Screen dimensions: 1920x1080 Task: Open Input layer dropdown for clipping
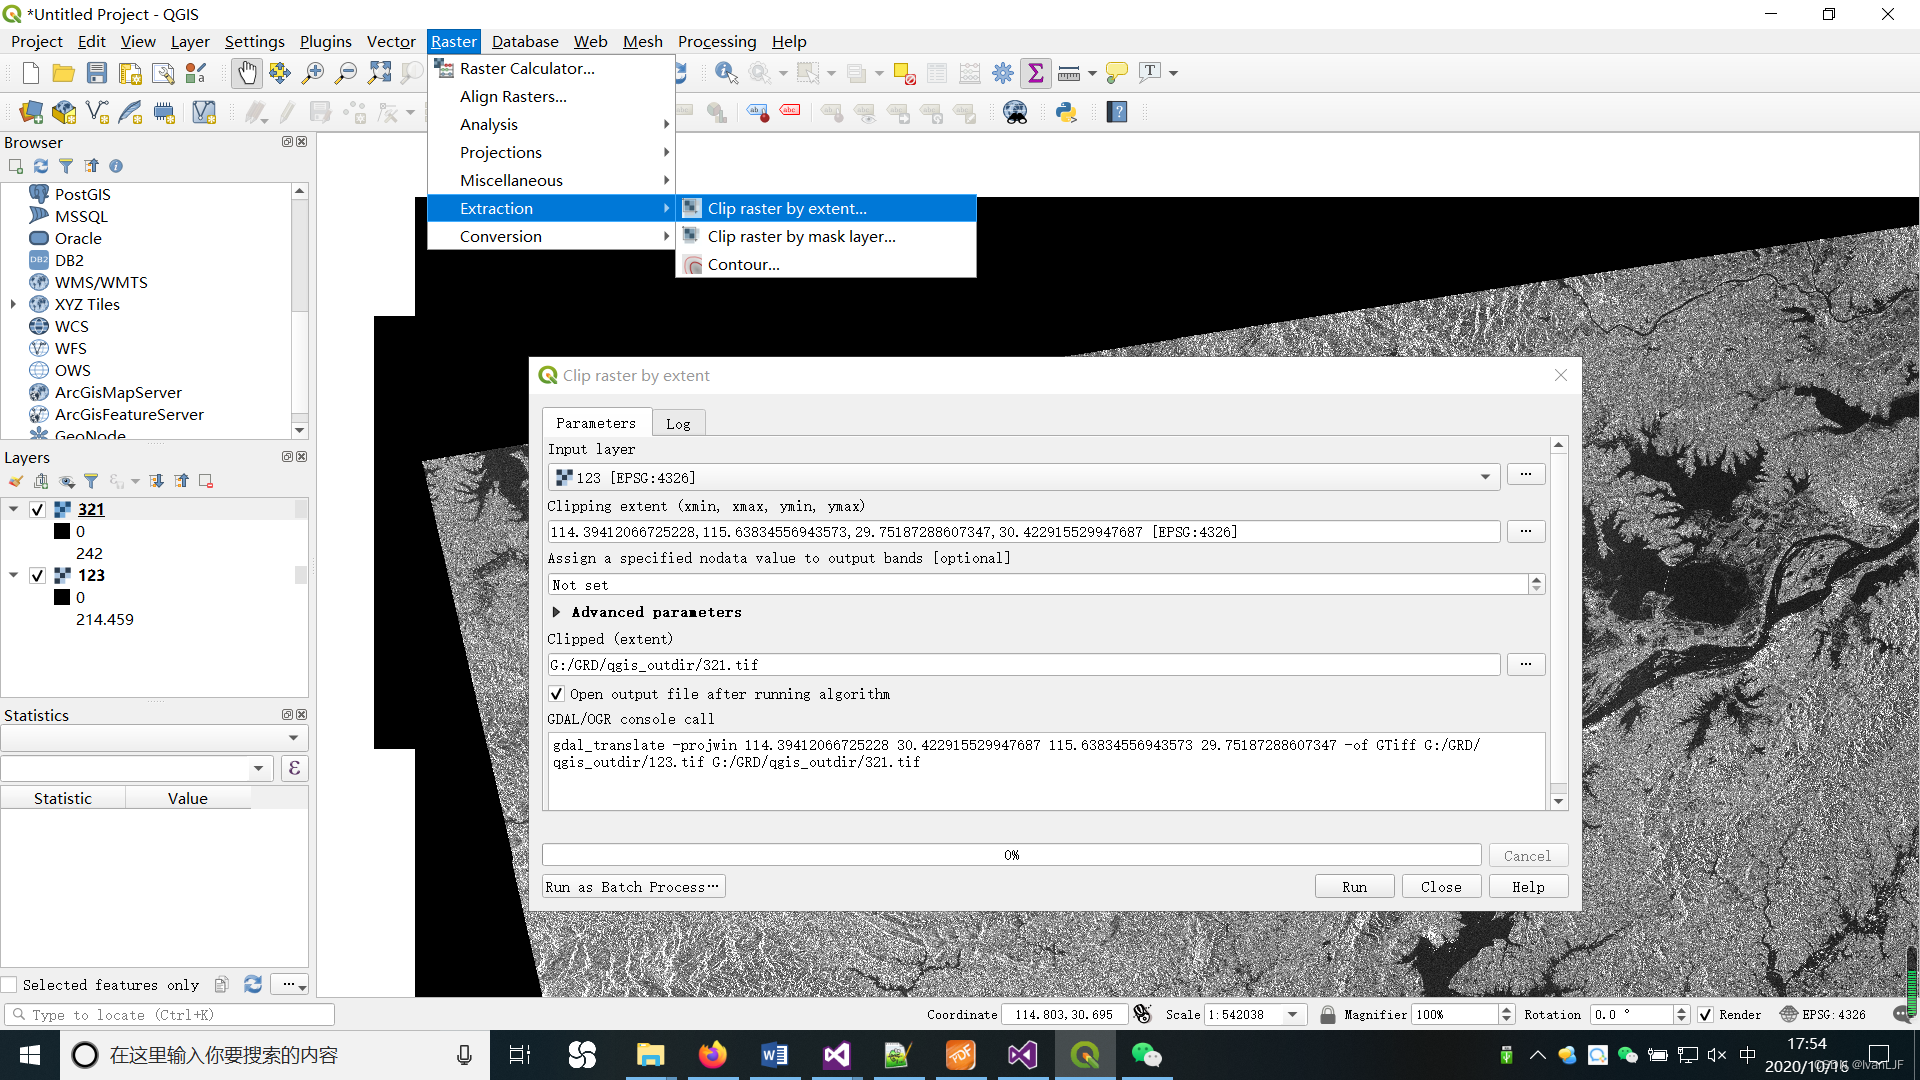point(1485,476)
